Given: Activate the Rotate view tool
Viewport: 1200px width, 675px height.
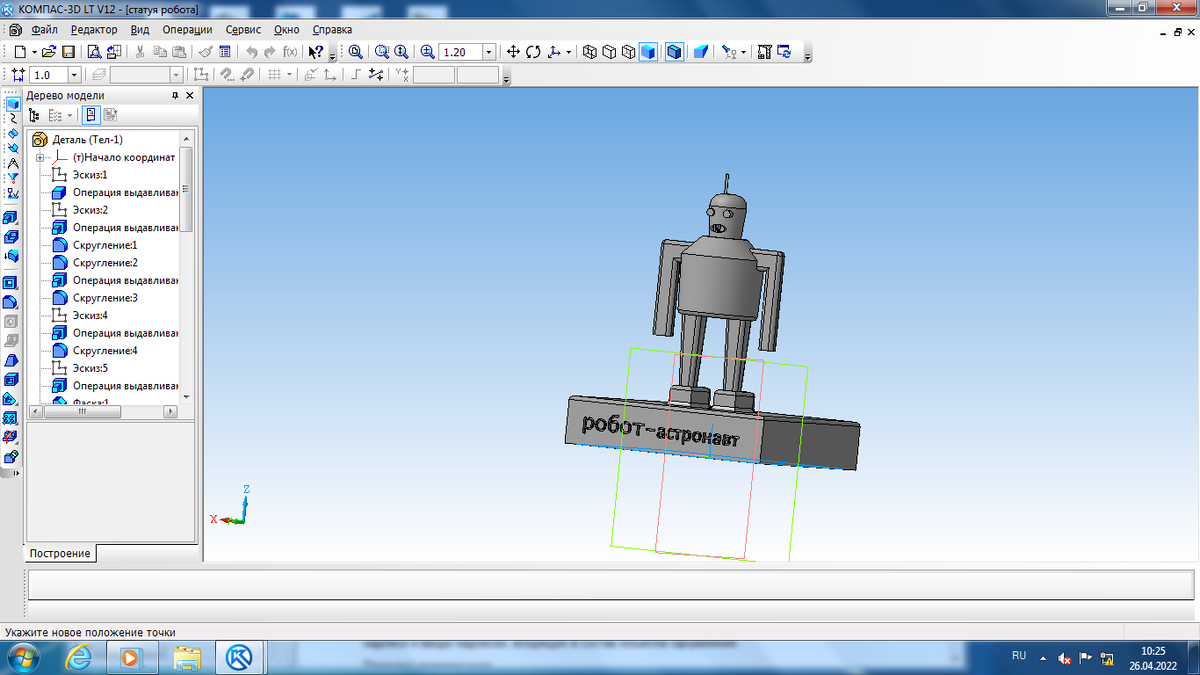Looking at the screenshot, I should (x=532, y=52).
